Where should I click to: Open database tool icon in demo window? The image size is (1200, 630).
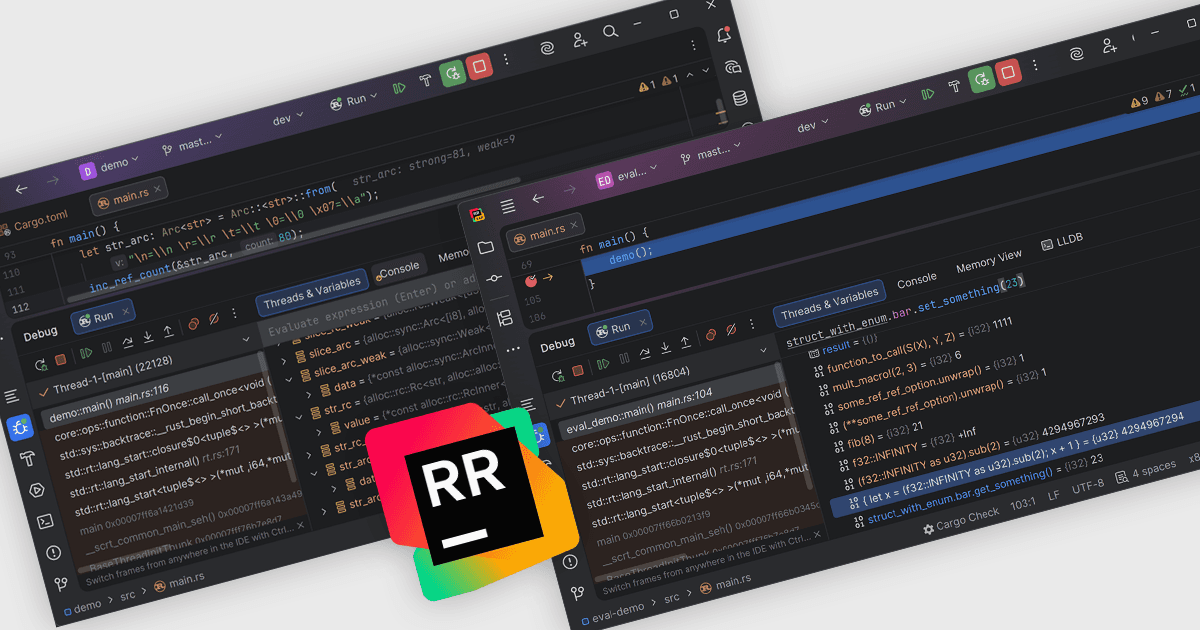coord(741,98)
